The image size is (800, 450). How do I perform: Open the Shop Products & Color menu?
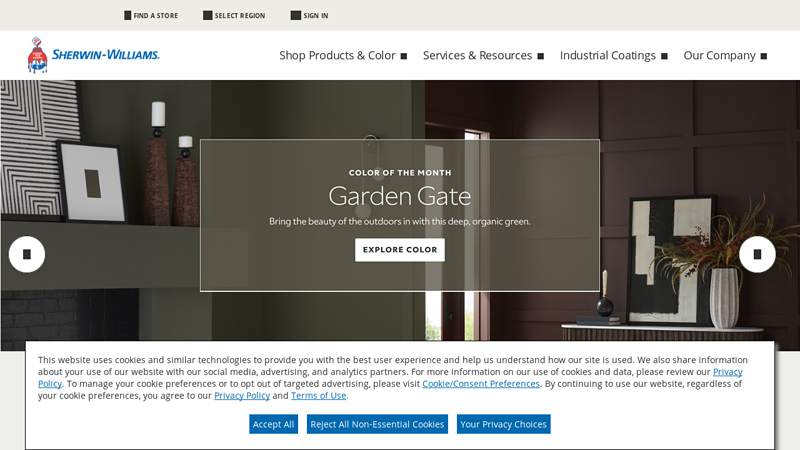[337, 56]
